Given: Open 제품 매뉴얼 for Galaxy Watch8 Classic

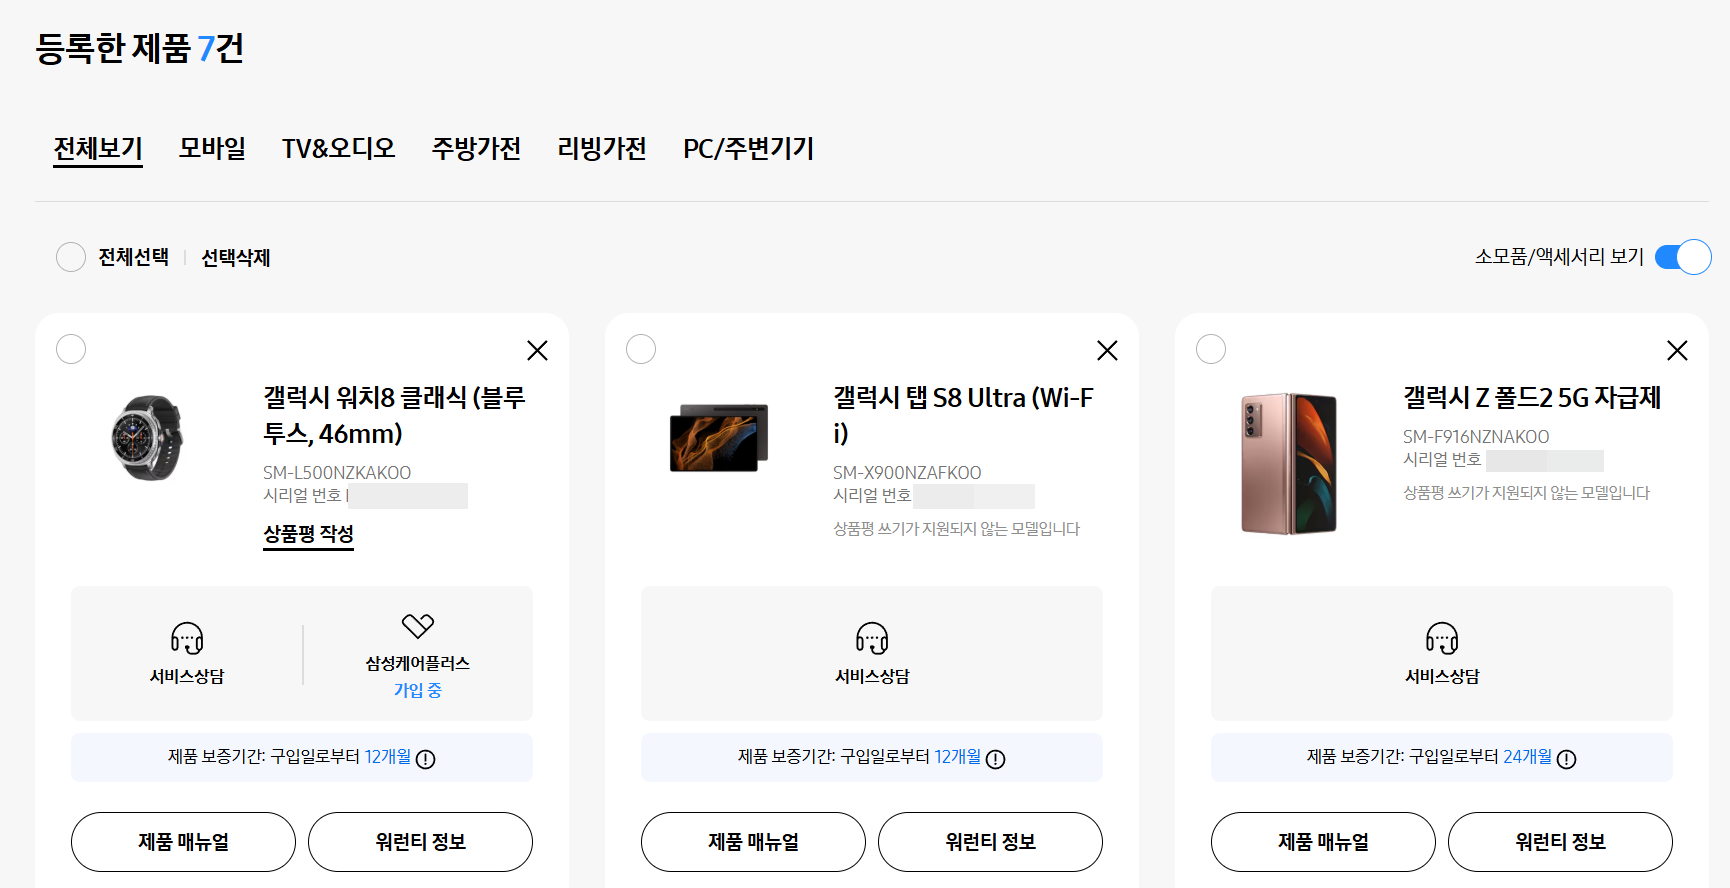Looking at the screenshot, I should pos(183,842).
